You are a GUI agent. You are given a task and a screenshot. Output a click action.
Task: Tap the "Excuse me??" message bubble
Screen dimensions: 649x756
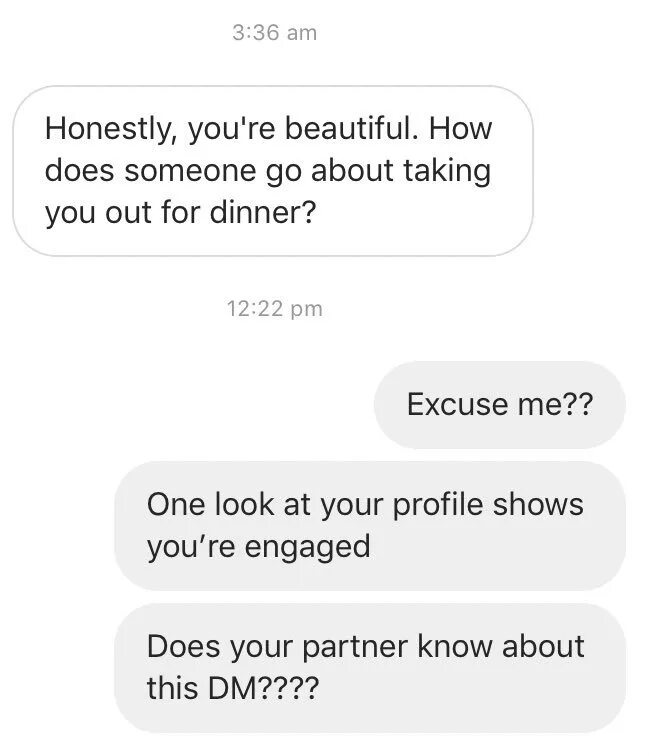pyautogui.click(x=499, y=405)
